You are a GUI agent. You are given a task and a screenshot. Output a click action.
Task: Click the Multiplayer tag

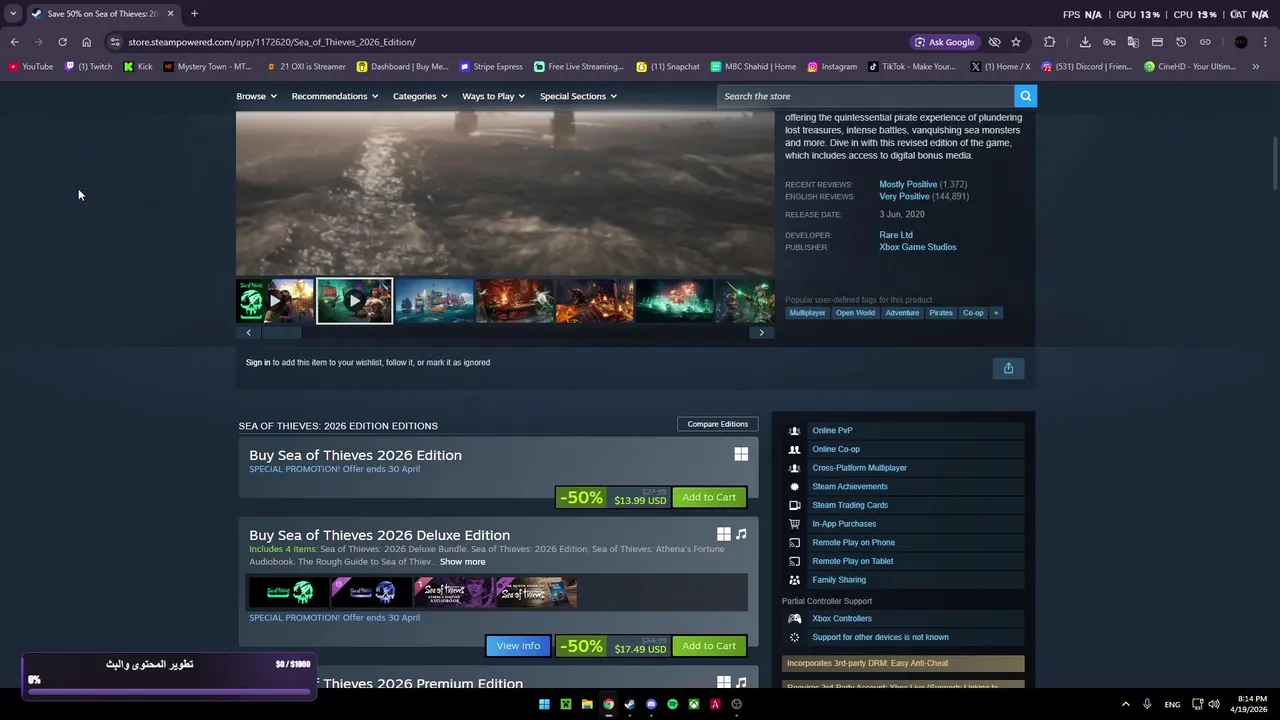tap(807, 313)
